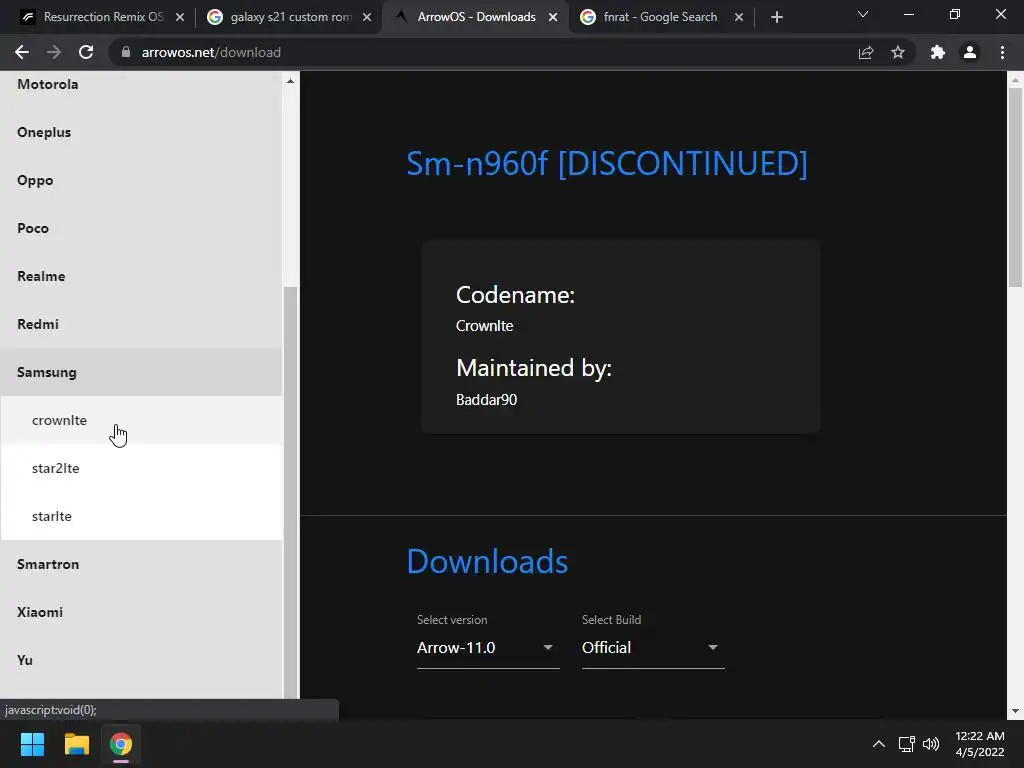Expand the Redmi device list
The width and height of the screenshot is (1024, 768).
click(x=141, y=324)
